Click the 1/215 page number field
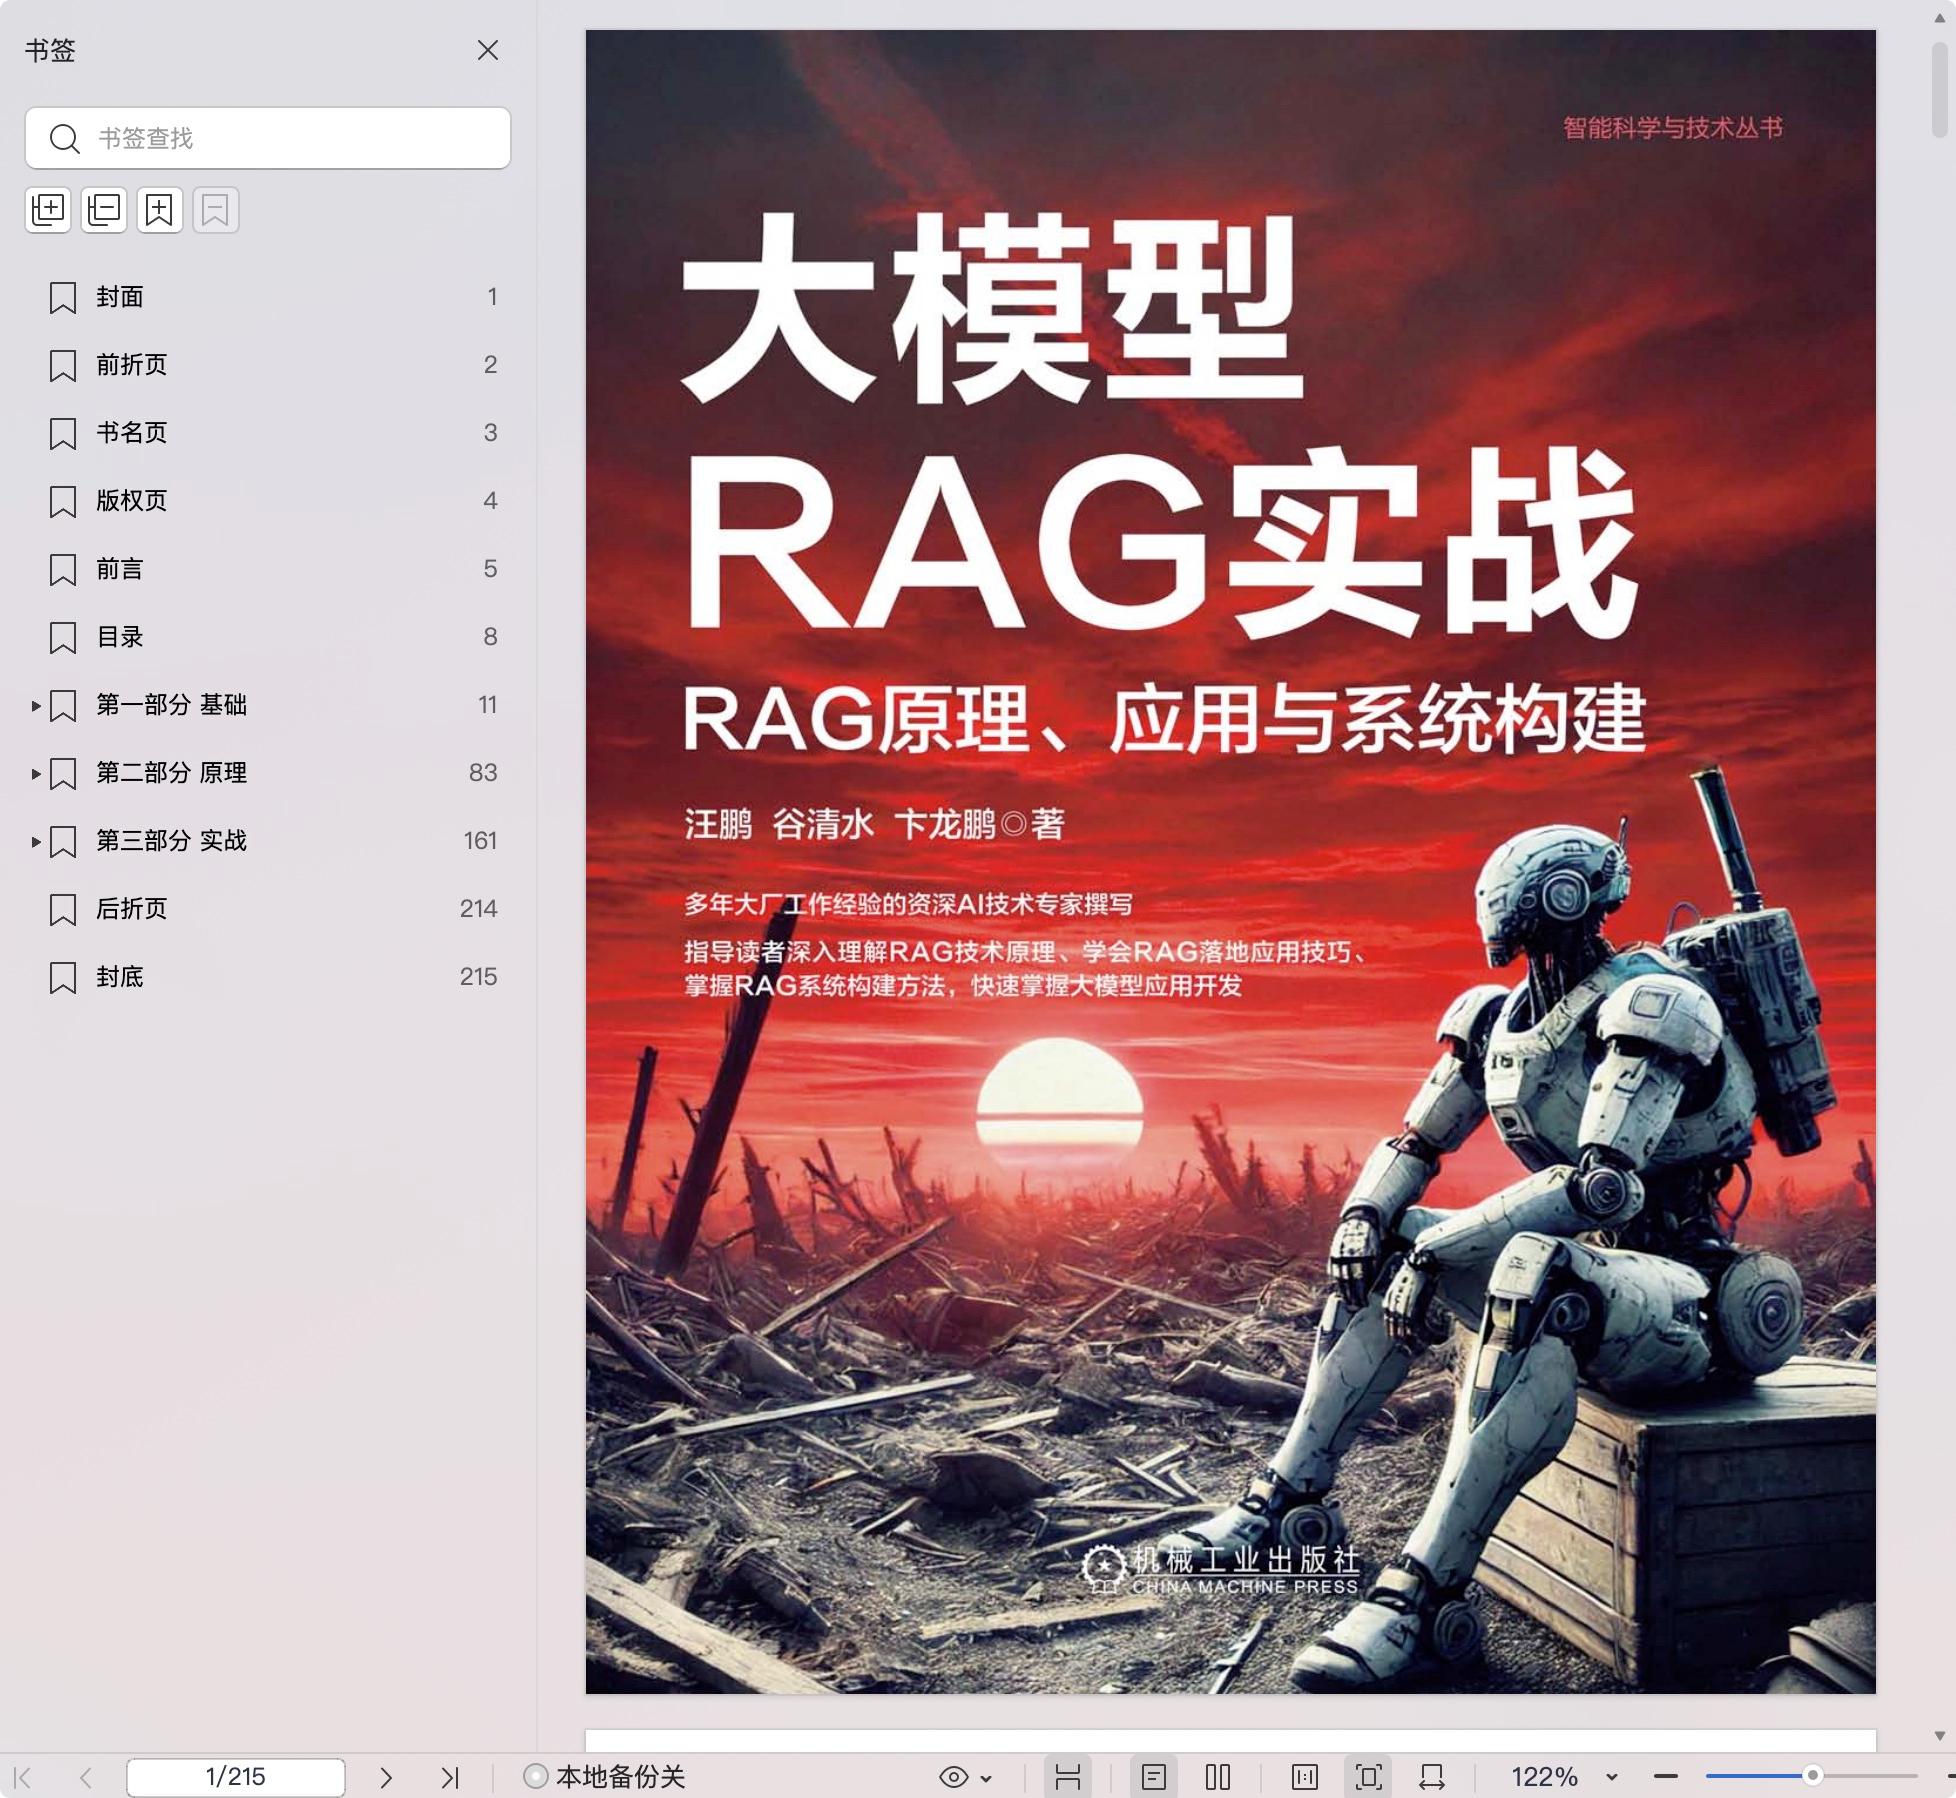The width and height of the screenshot is (1956, 1798). [x=236, y=1777]
